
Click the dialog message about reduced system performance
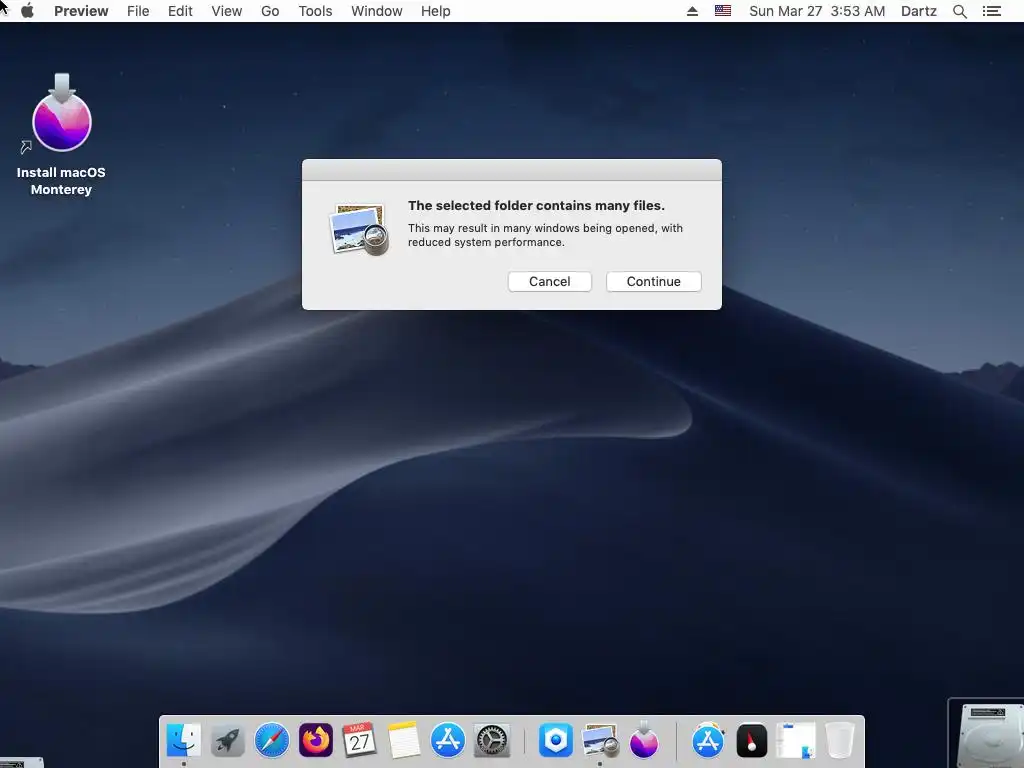(545, 235)
